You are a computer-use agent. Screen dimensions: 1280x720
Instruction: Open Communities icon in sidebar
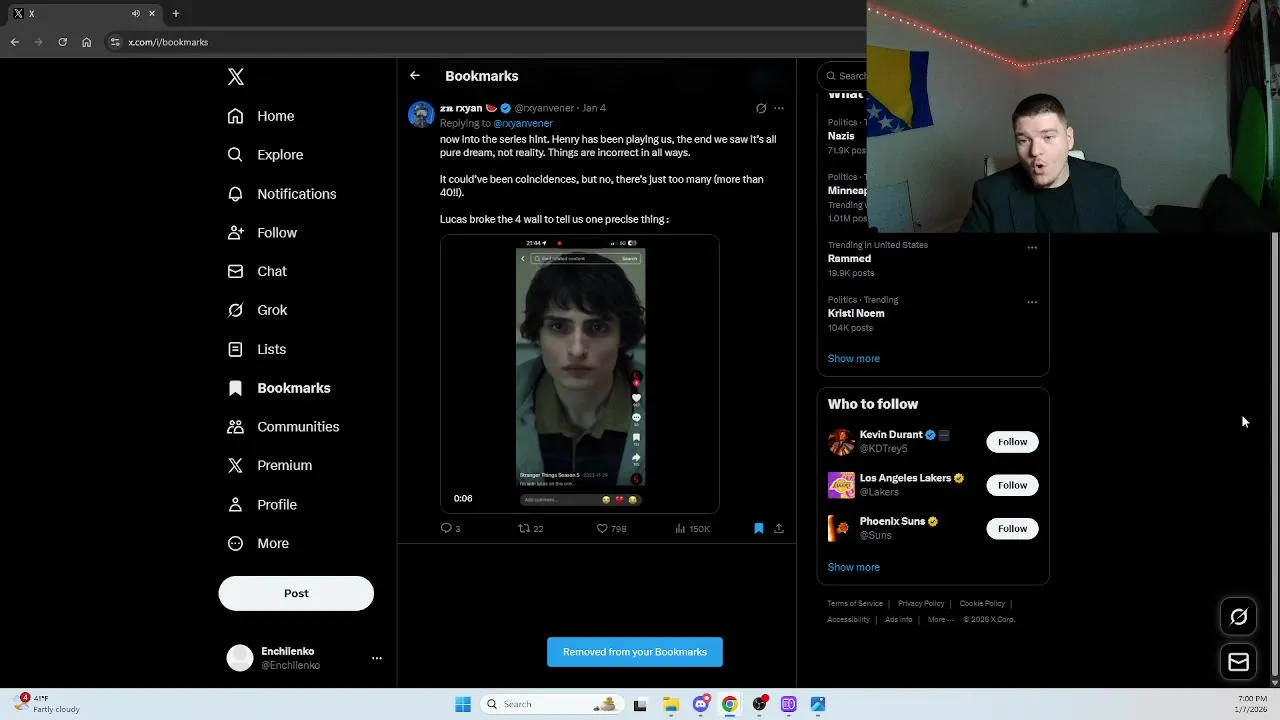[235, 427]
